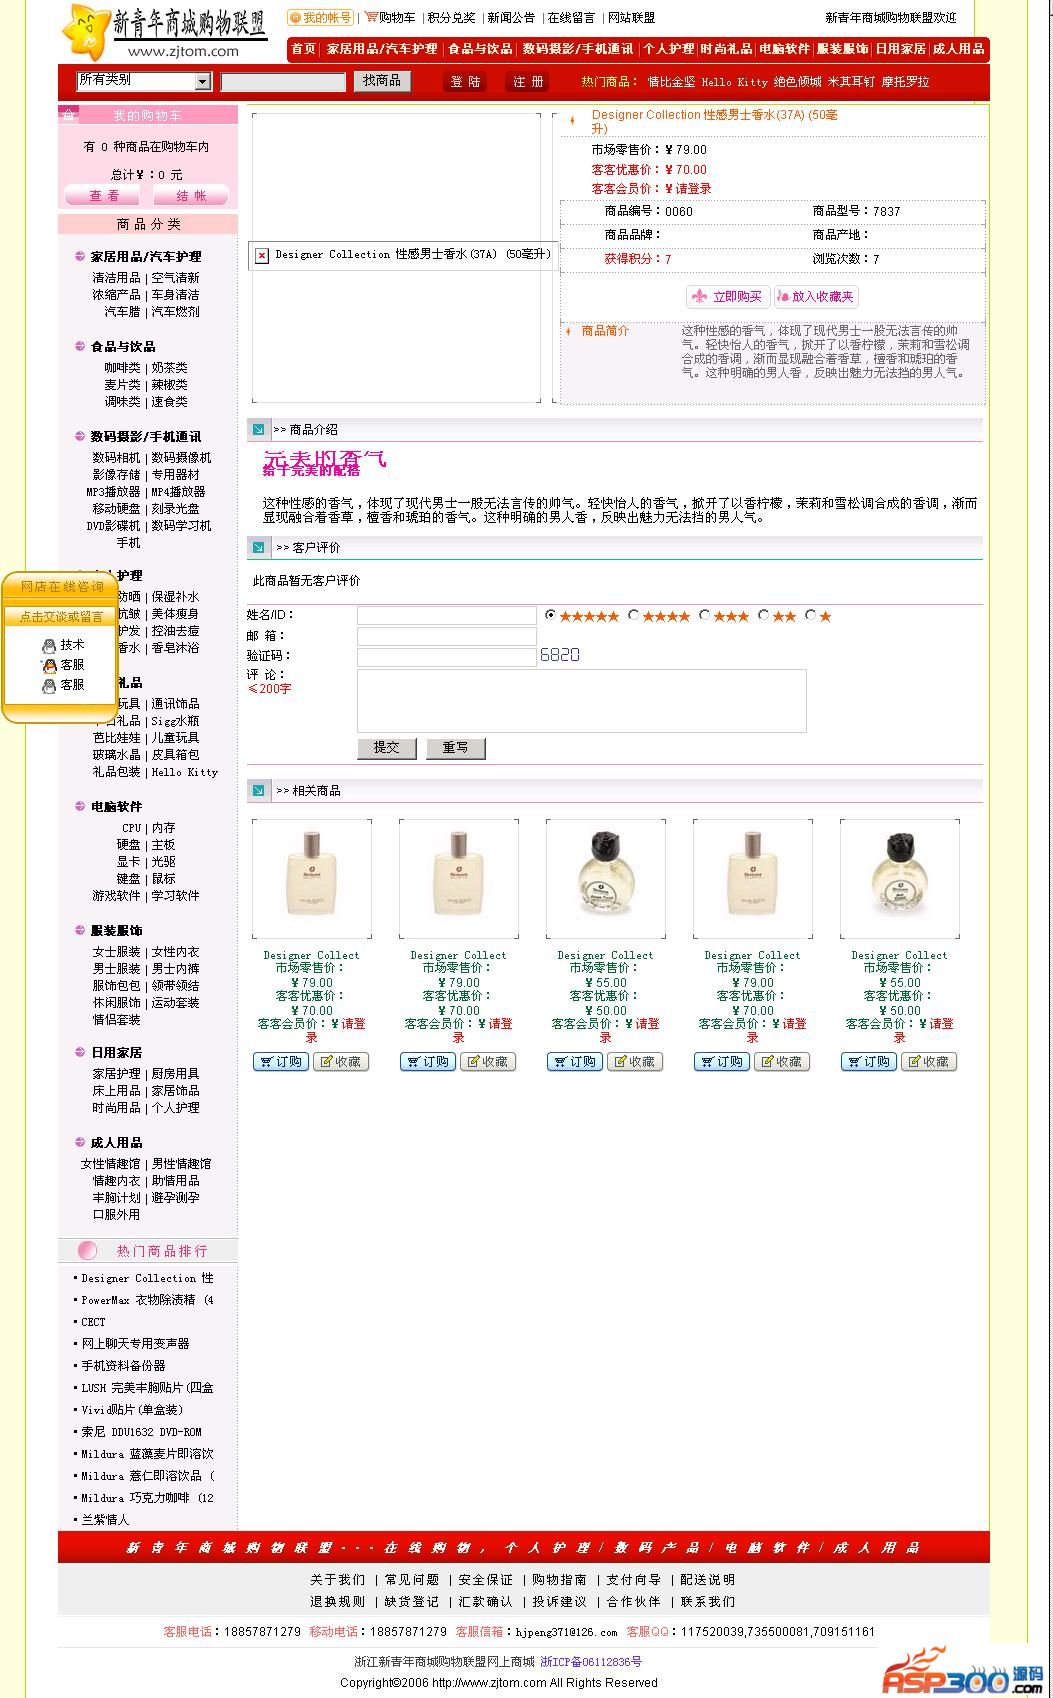Click the 结帐 checkout button
Screen dimensions: 1053x1698
(191, 196)
